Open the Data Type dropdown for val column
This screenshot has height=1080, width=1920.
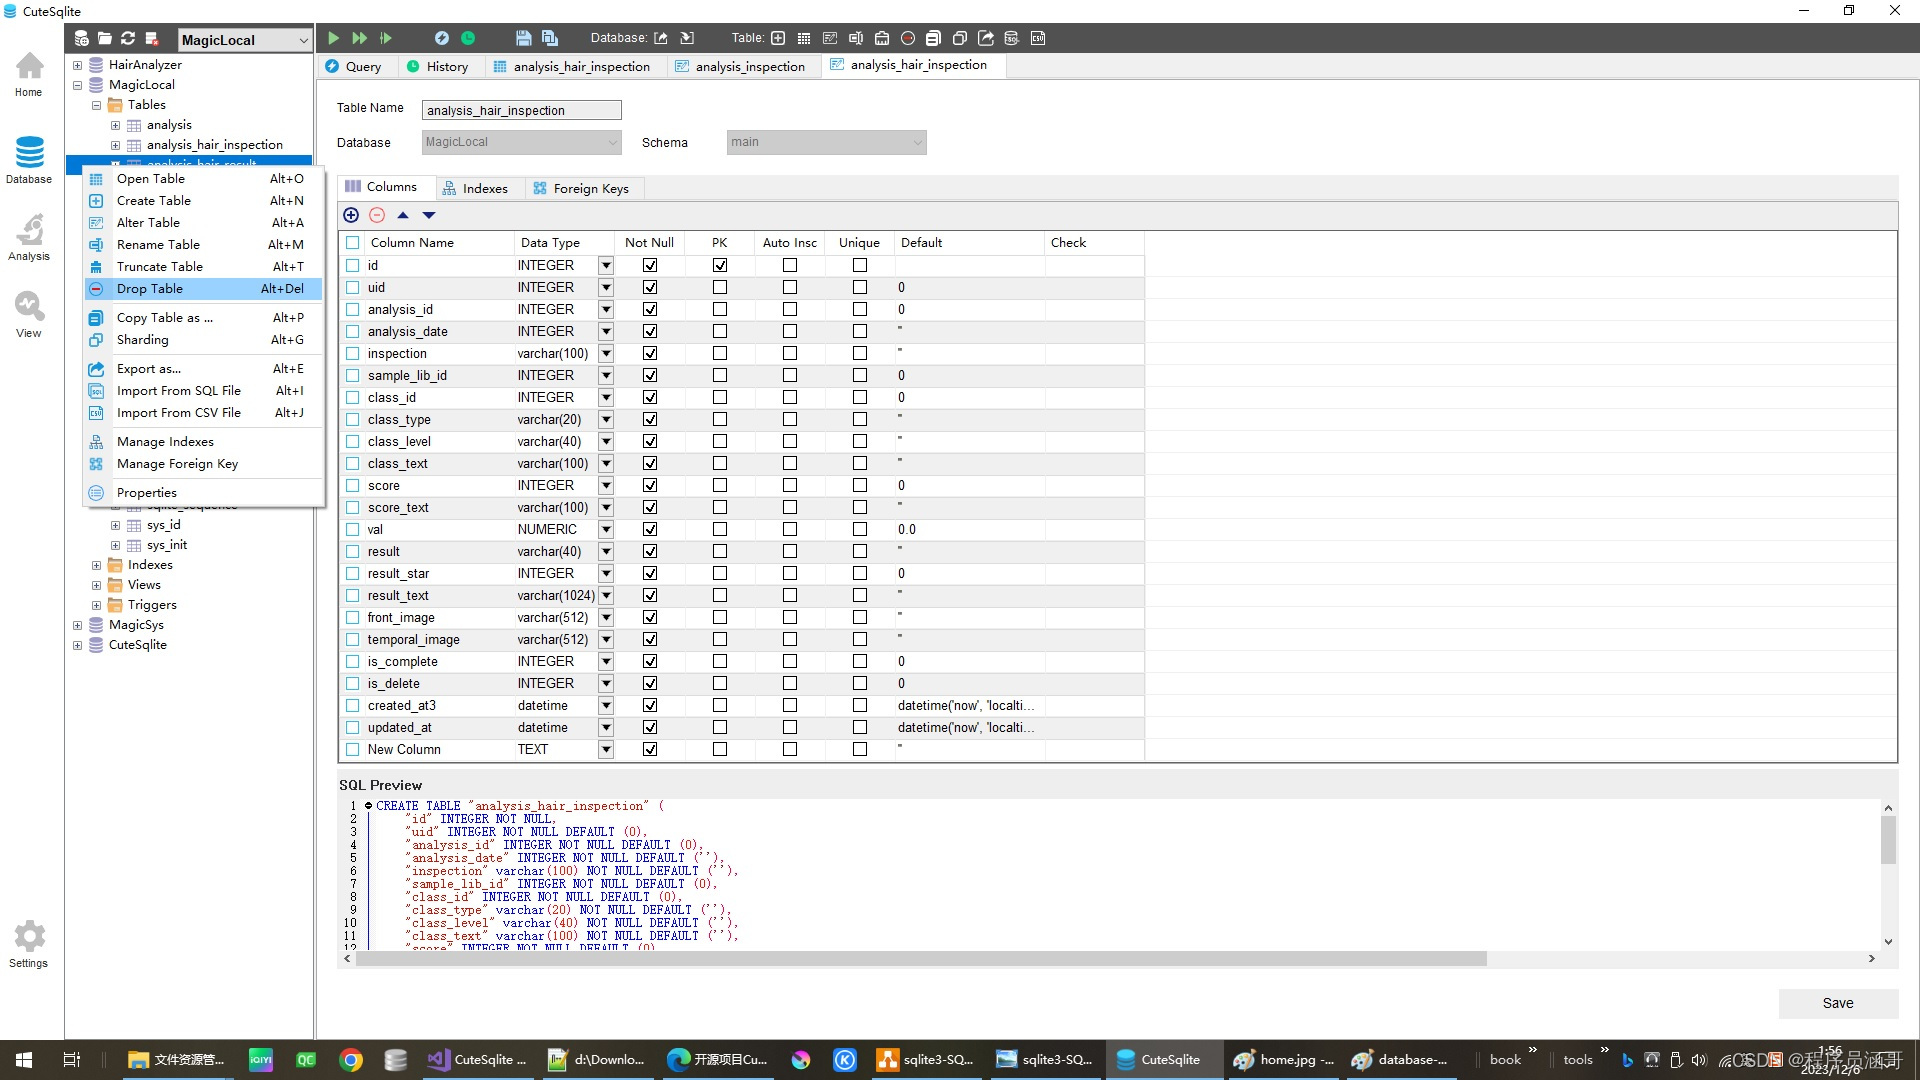607,529
